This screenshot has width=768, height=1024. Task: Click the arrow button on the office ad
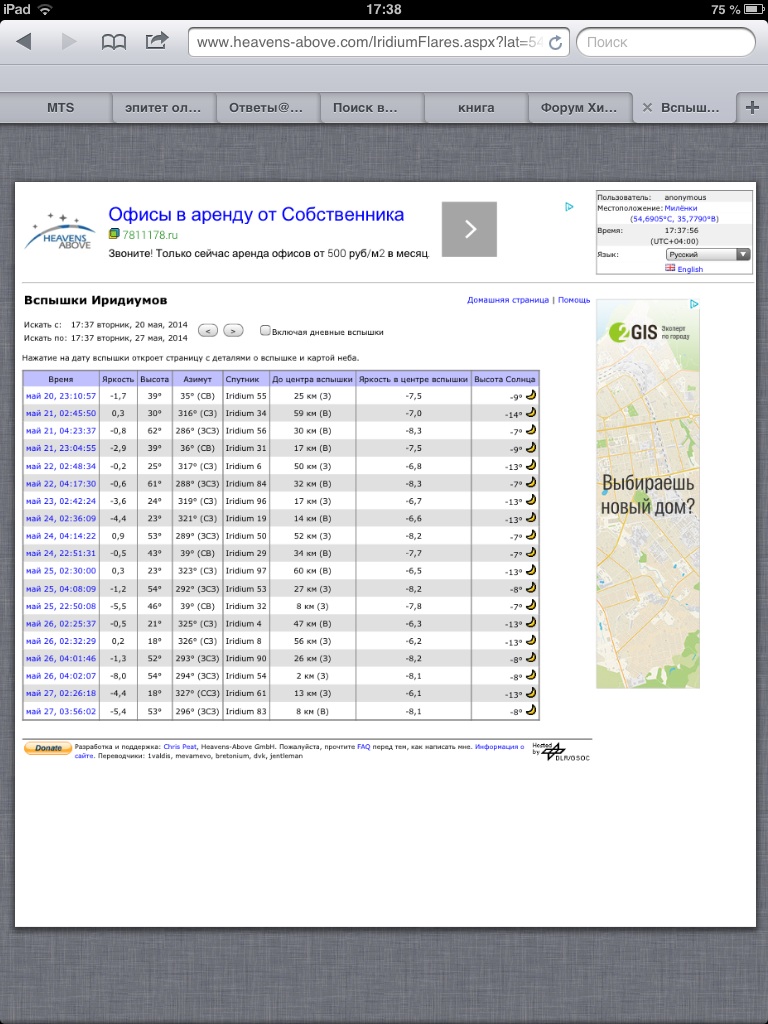tap(469, 229)
